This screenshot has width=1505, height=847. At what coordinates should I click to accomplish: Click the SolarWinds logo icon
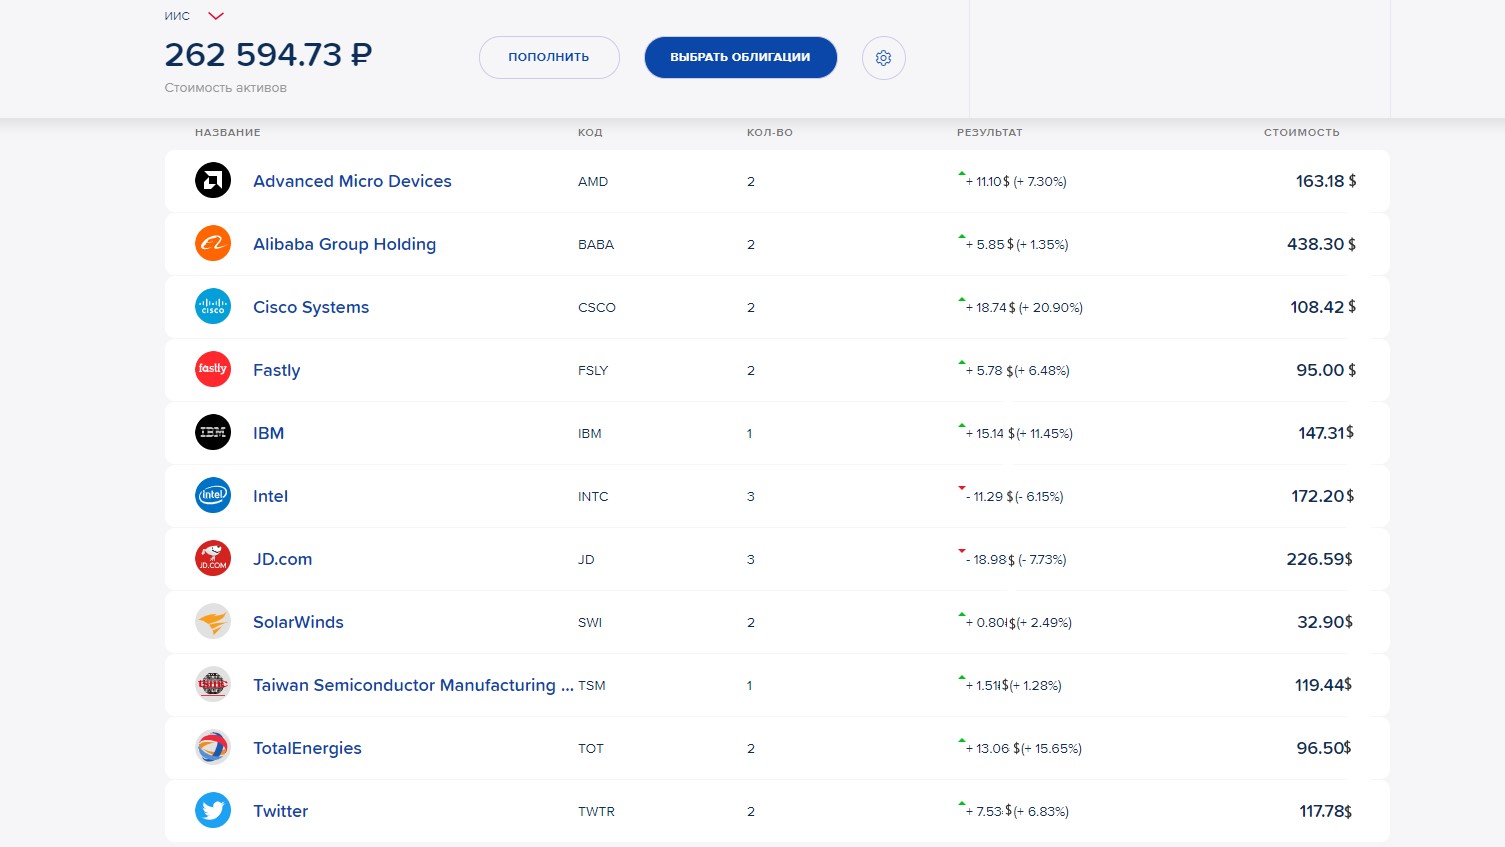(213, 621)
